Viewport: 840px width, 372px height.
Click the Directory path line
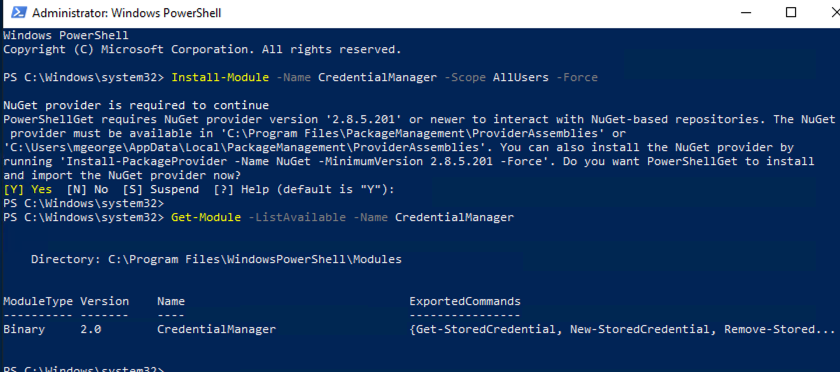[216, 259]
